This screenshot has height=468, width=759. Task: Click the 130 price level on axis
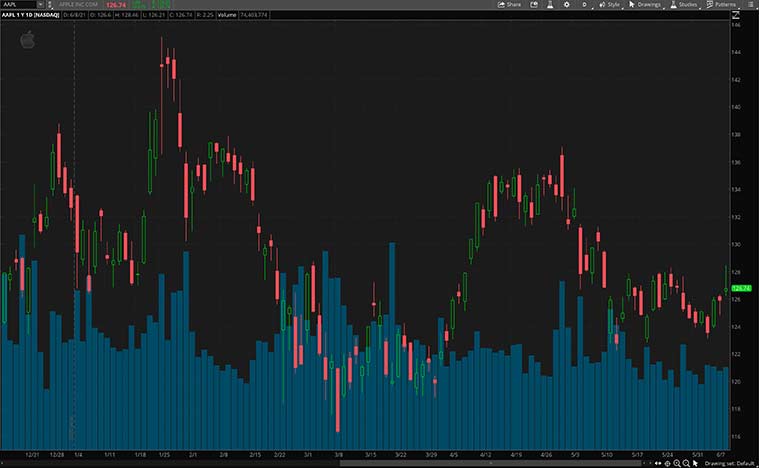(x=736, y=244)
